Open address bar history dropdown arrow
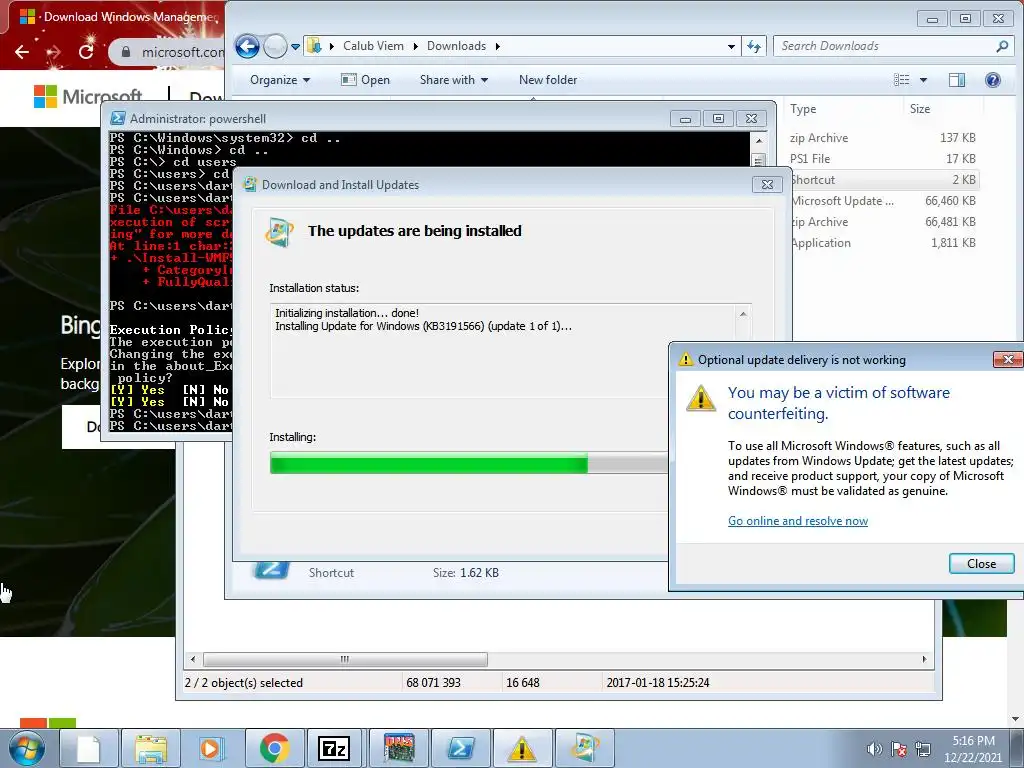This screenshot has width=1024, height=768. [731, 46]
